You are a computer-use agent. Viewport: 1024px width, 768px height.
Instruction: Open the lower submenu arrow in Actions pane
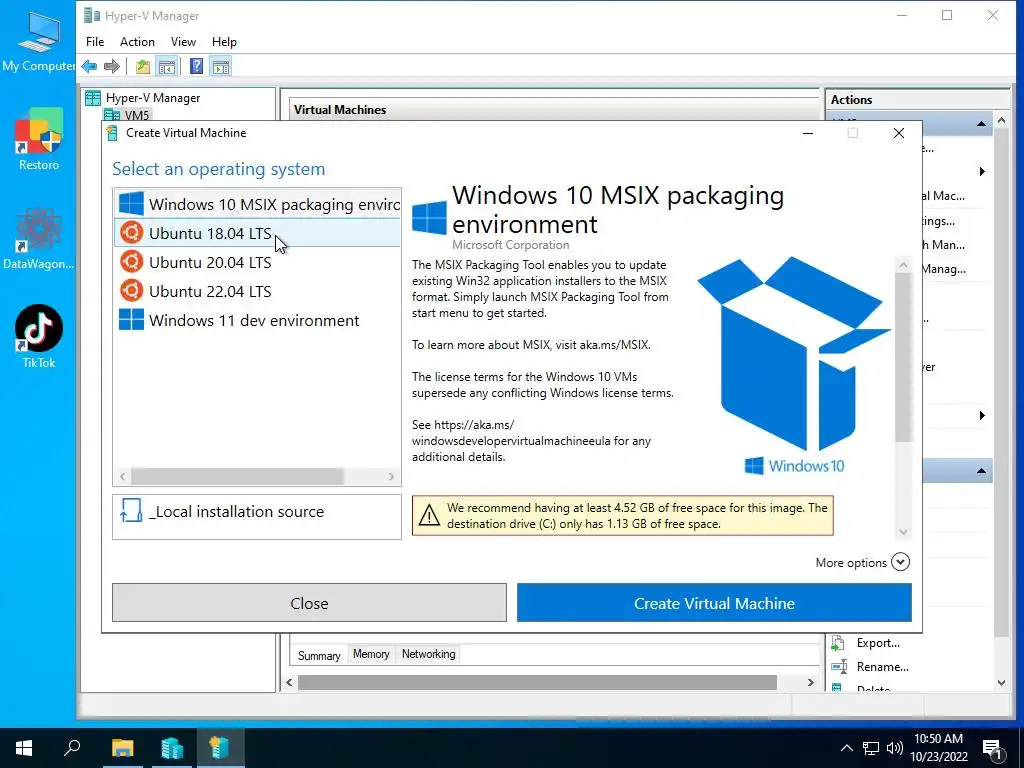click(x=982, y=415)
